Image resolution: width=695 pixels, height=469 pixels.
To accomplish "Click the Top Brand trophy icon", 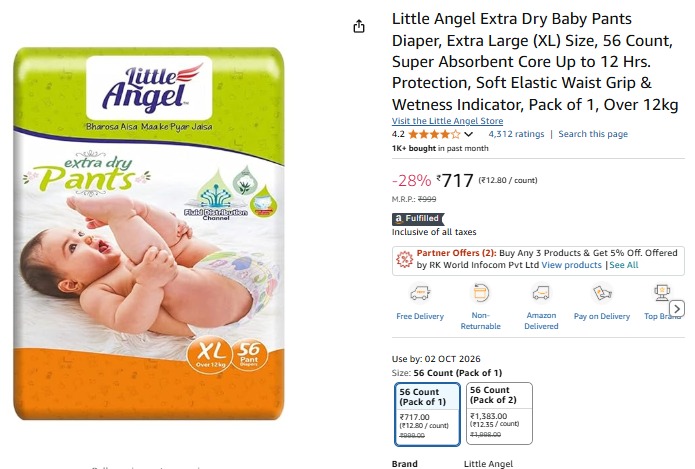I will tap(662, 293).
